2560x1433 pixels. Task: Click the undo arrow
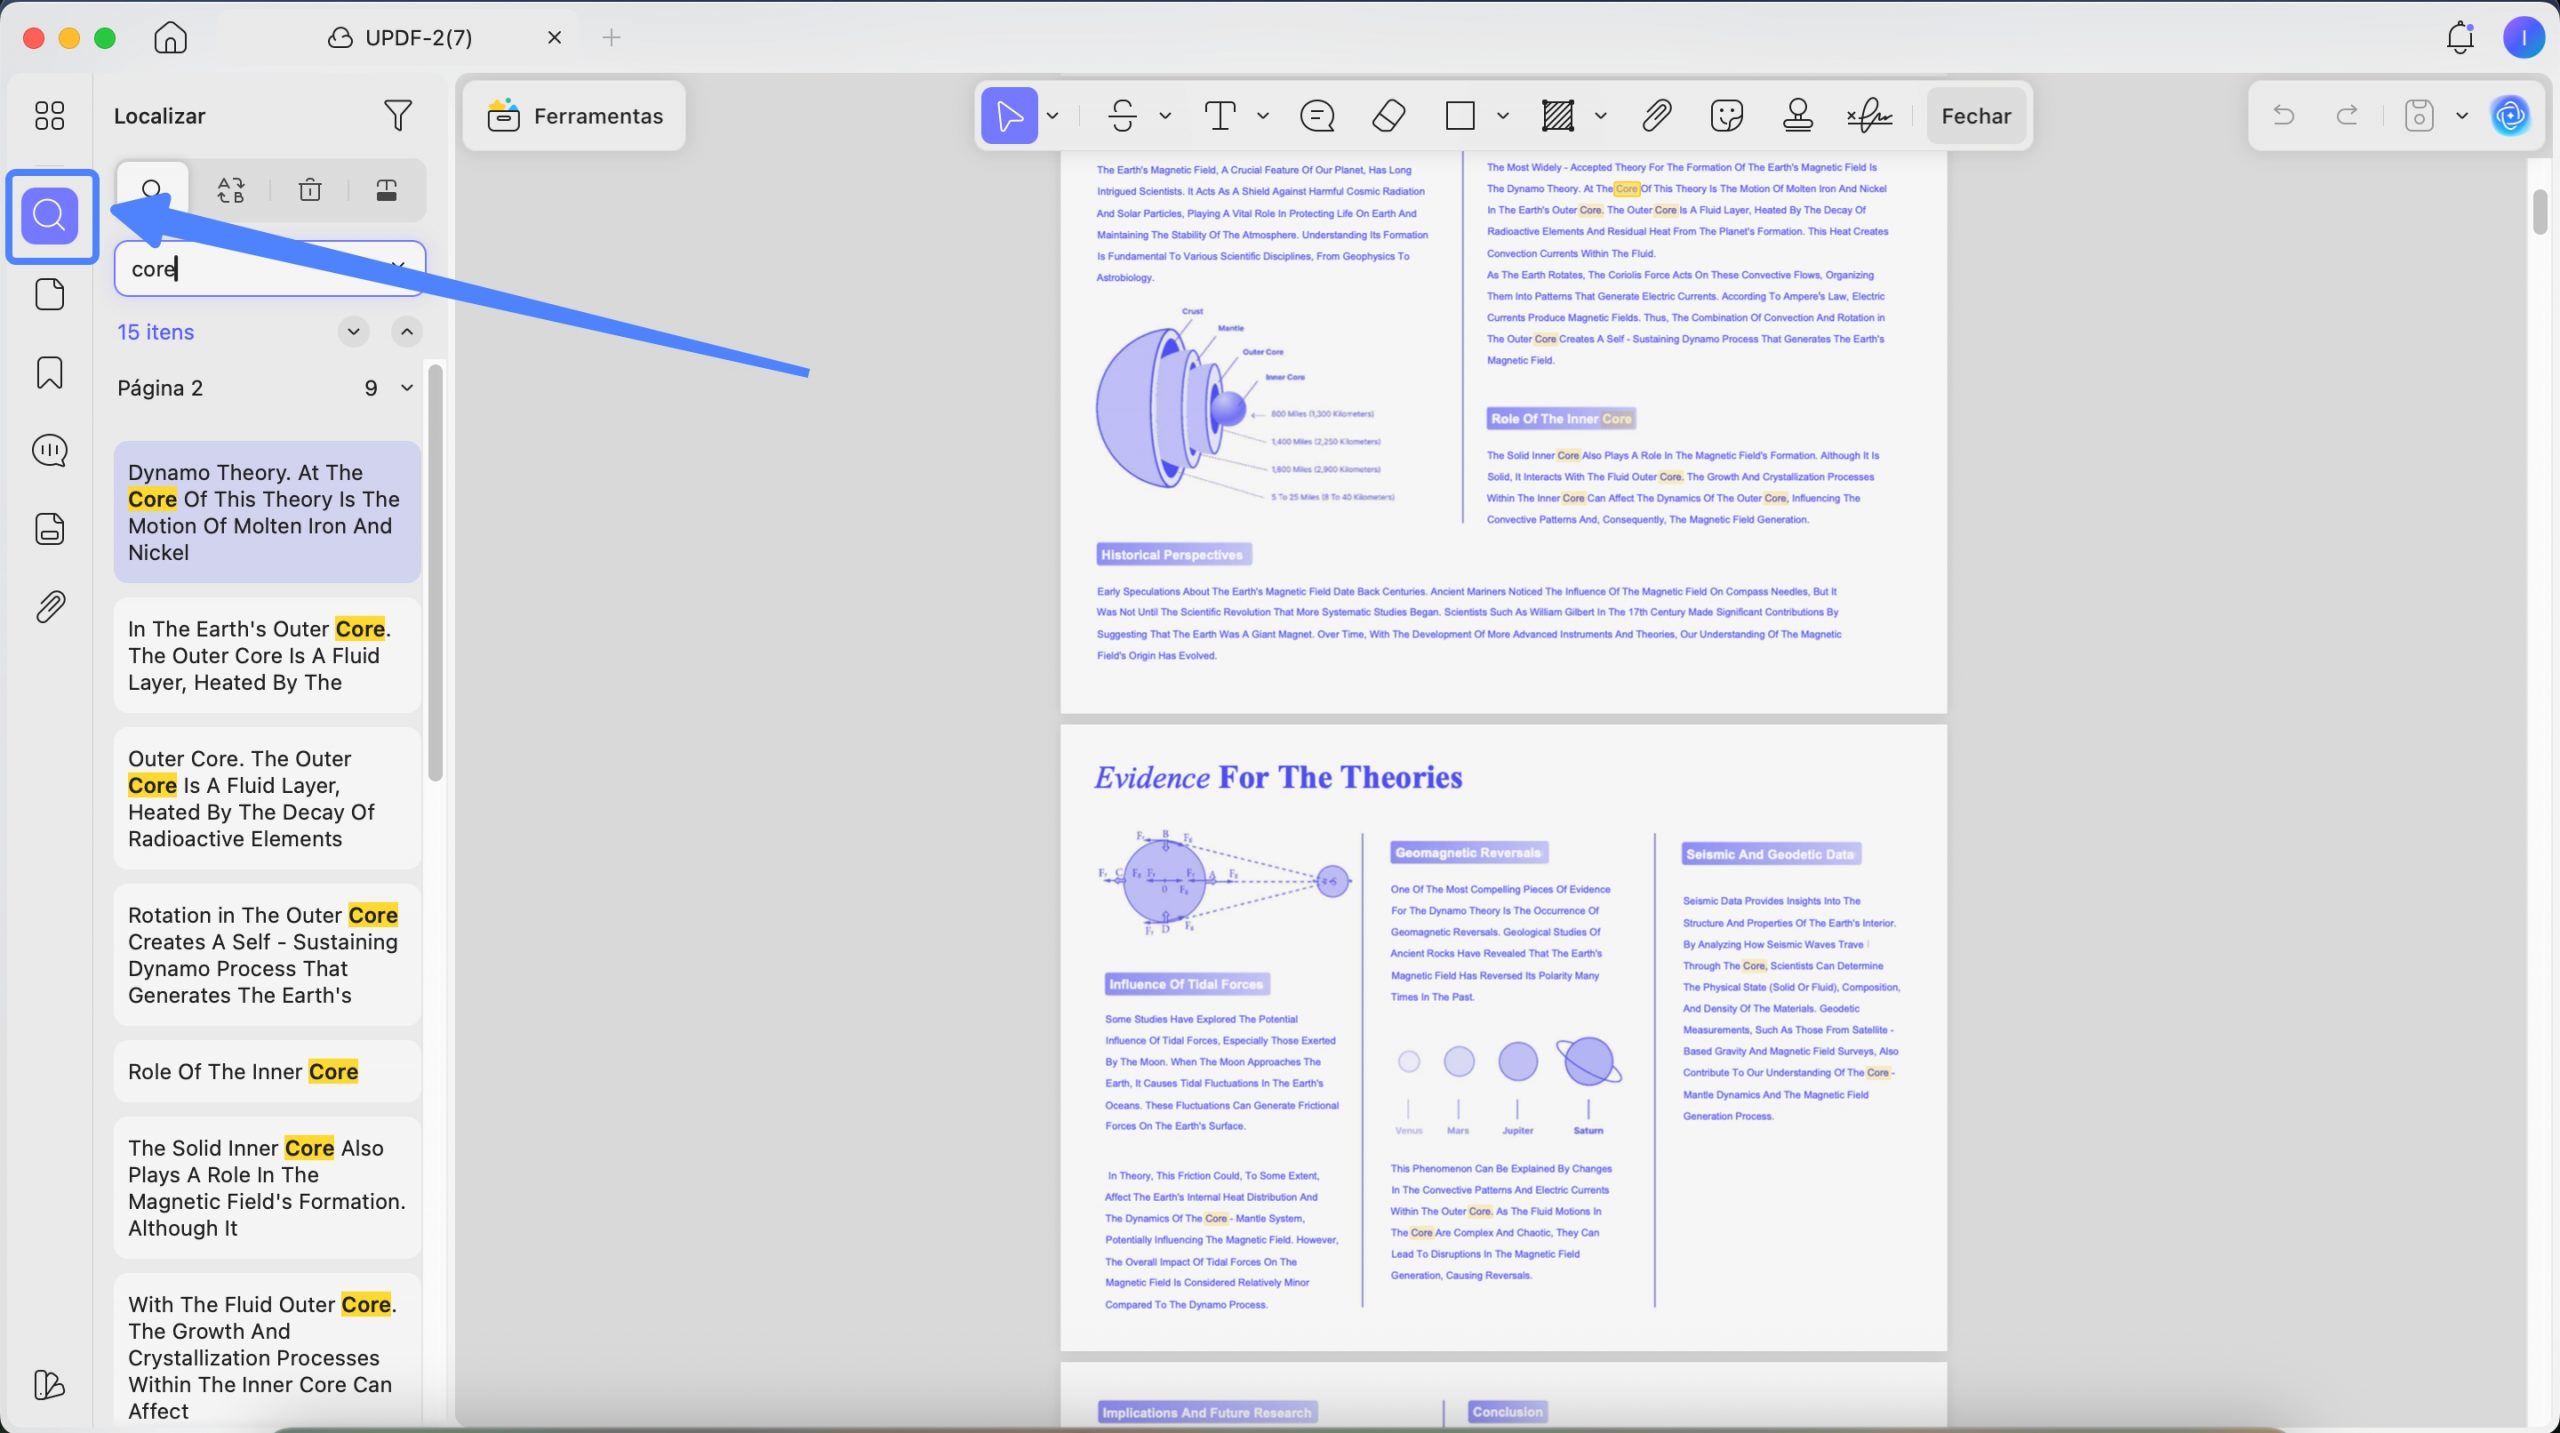pos(2283,116)
